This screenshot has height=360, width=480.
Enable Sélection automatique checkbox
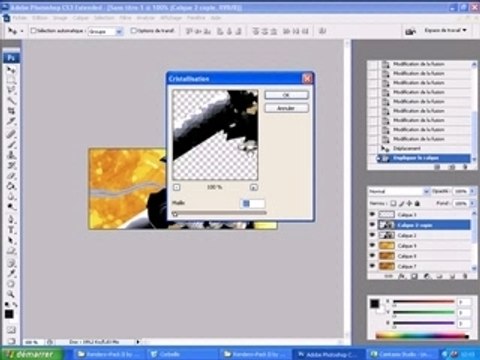click(x=33, y=30)
